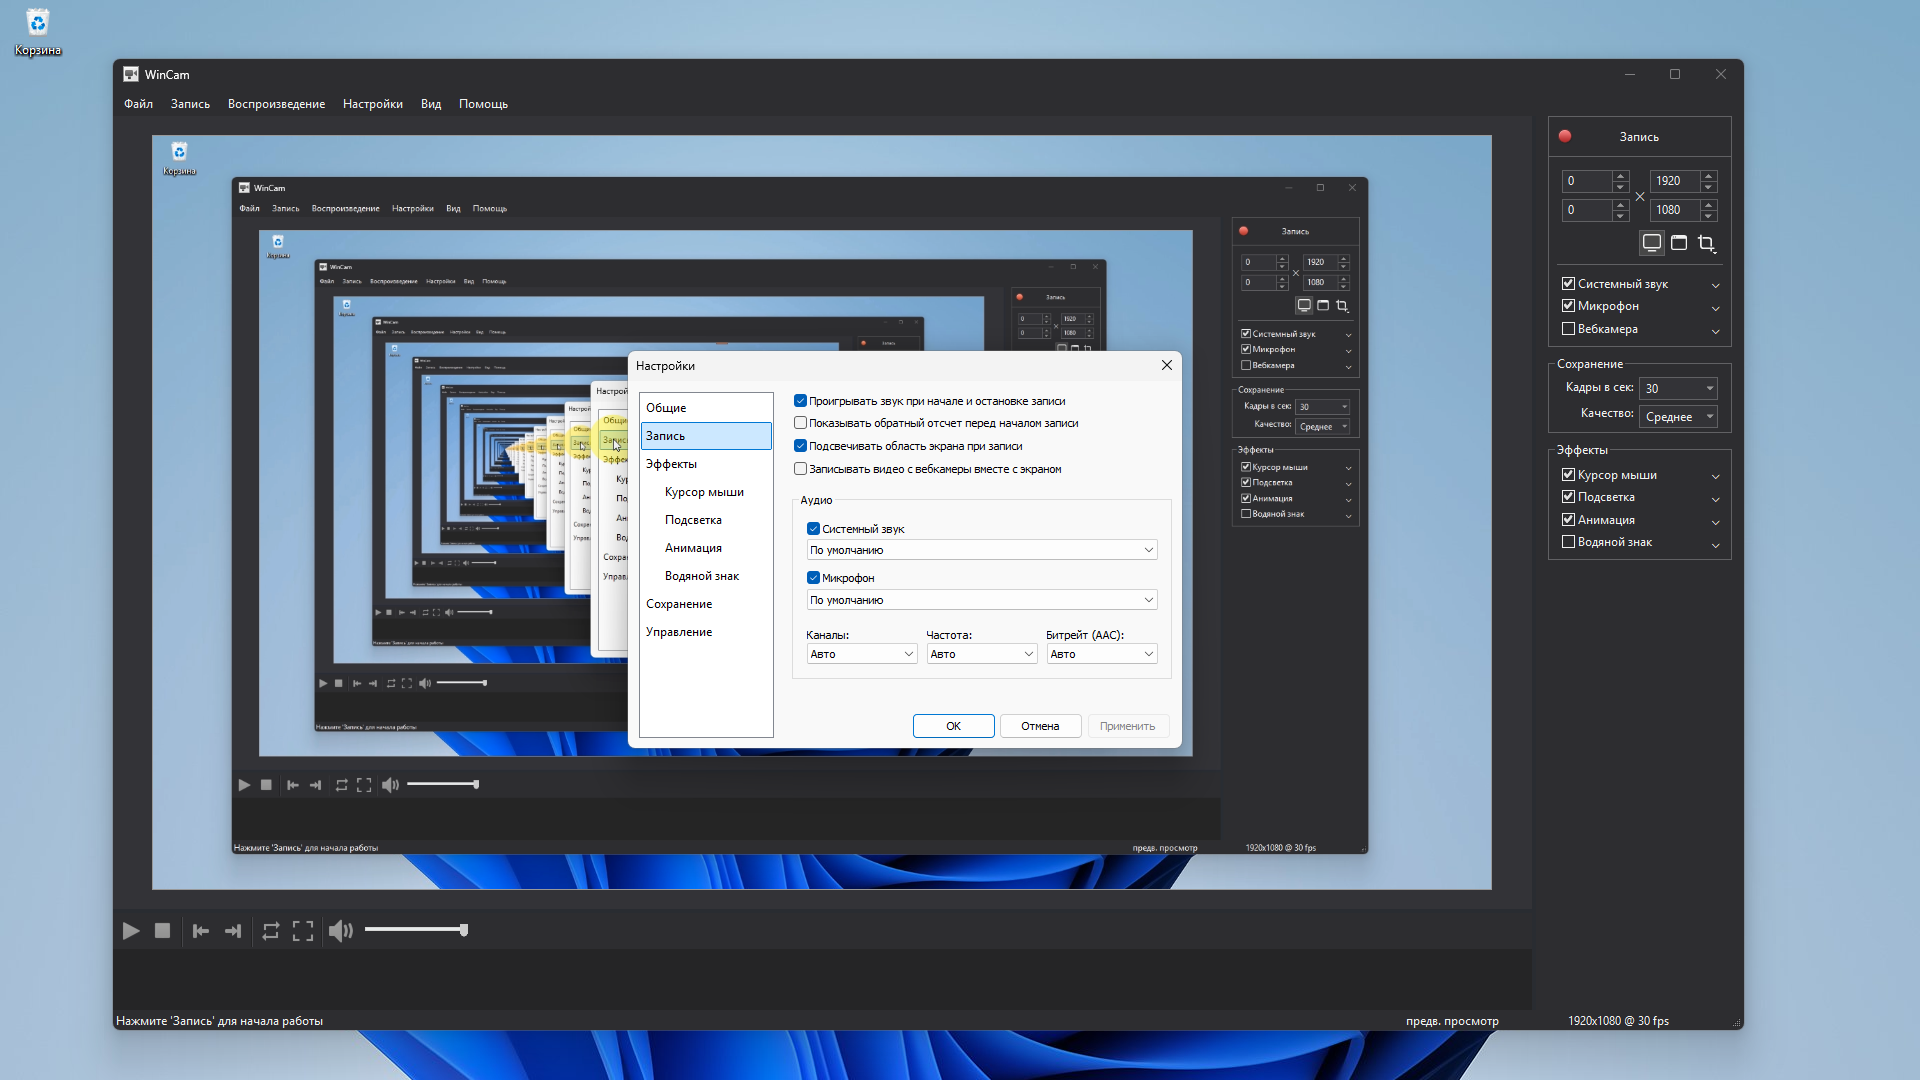The image size is (1920, 1080).
Task: Open the system sound device dropdown
Action: [982, 550]
